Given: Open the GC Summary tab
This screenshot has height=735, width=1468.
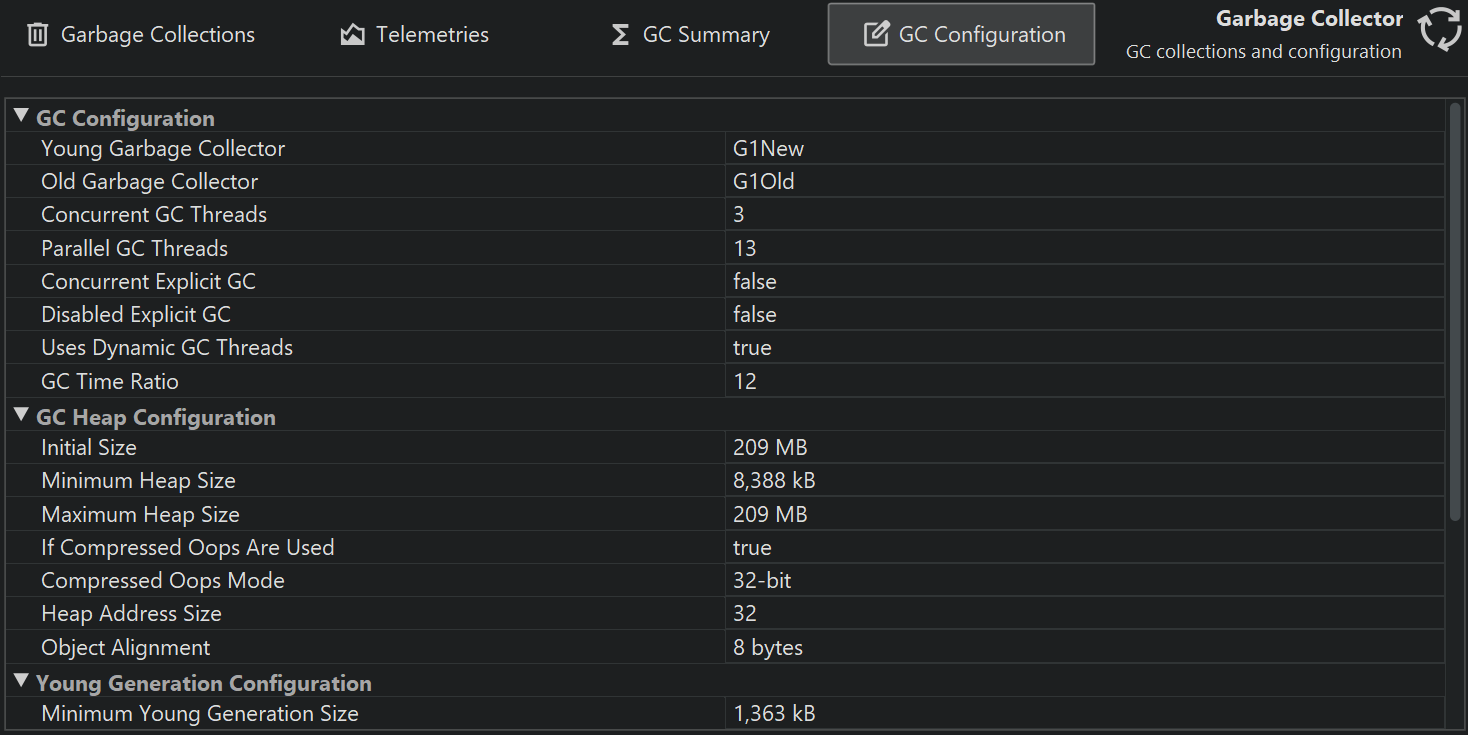Looking at the screenshot, I should coord(705,35).
